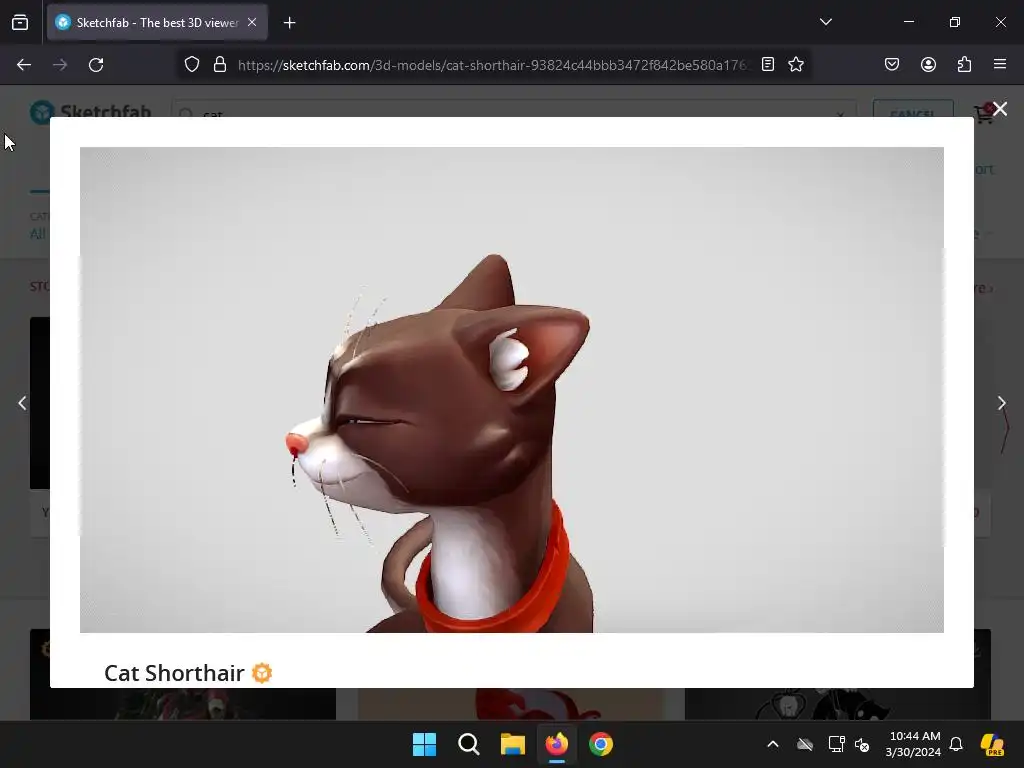This screenshot has width=1024, height=768.
Task: Expand the list all tabs dropdown arrow
Action: point(825,22)
